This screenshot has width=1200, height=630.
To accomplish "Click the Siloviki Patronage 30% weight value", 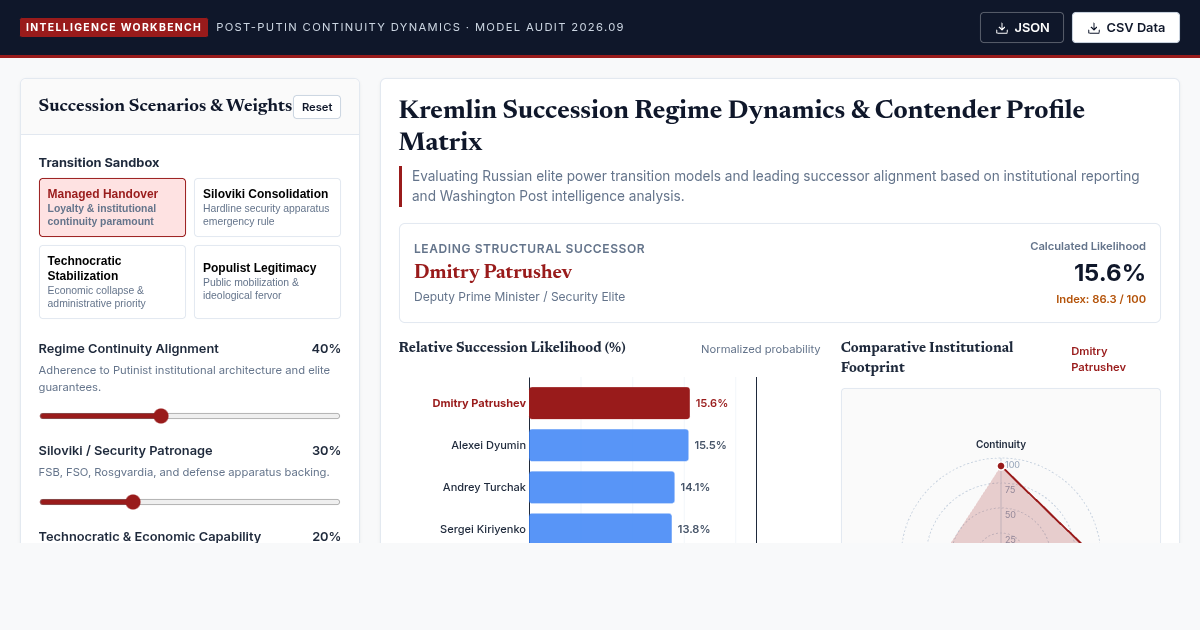I will click(x=326, y=451).
